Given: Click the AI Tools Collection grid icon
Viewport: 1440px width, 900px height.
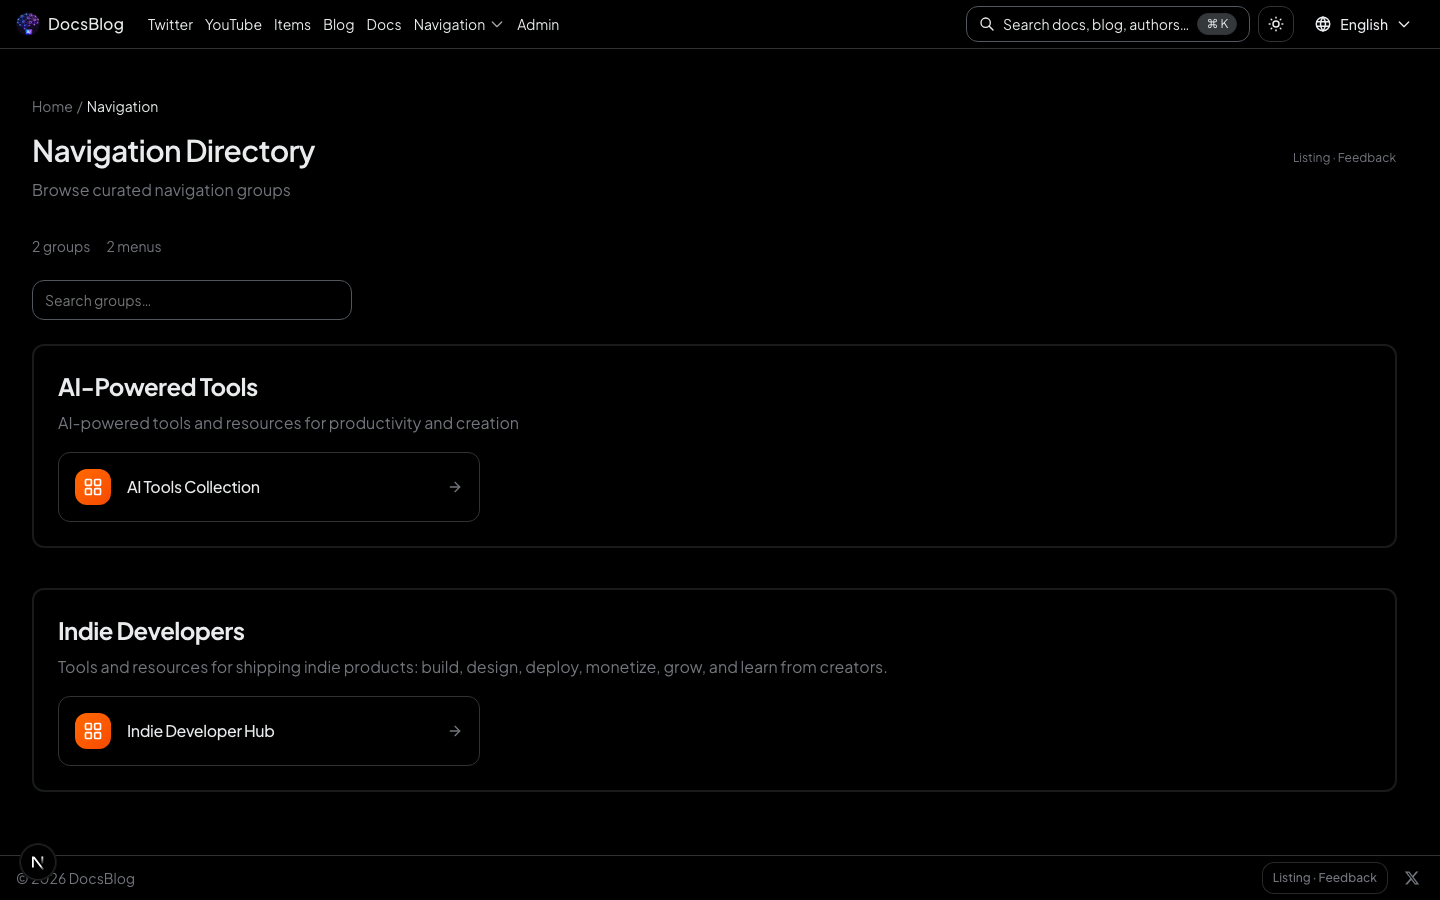Looking at the screenshot, I should pyautogui.click(x=93, y=487).
